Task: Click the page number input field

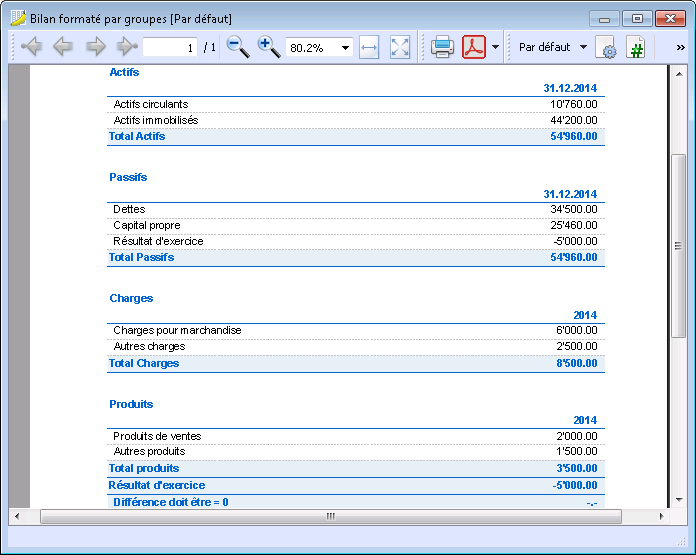Action: 170,48
